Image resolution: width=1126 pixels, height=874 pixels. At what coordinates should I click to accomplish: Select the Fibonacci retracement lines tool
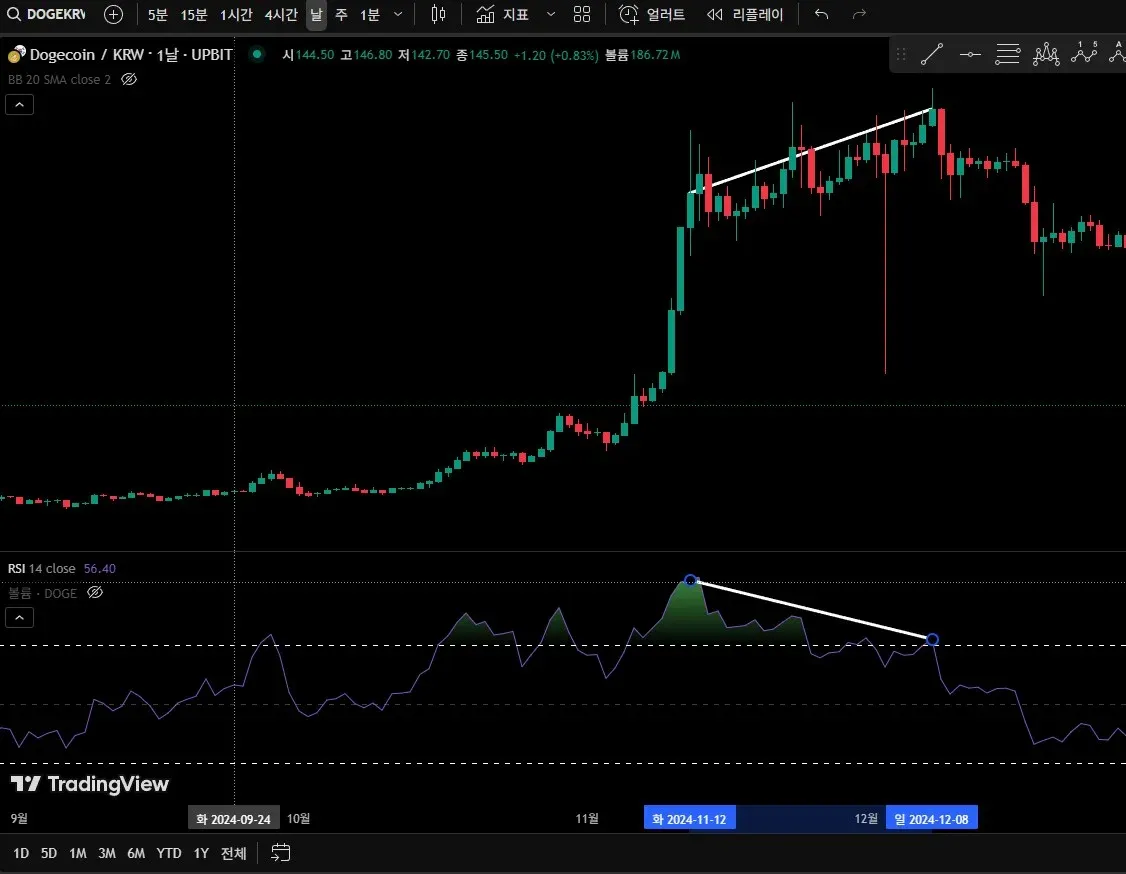pyautogui.click(x=1008, y=55)
